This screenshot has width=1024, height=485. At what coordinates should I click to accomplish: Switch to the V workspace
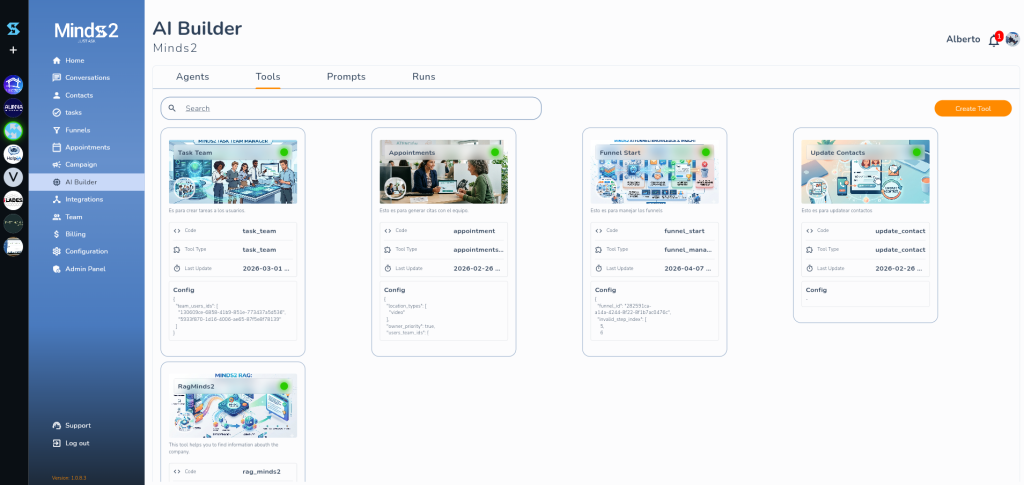13,178
